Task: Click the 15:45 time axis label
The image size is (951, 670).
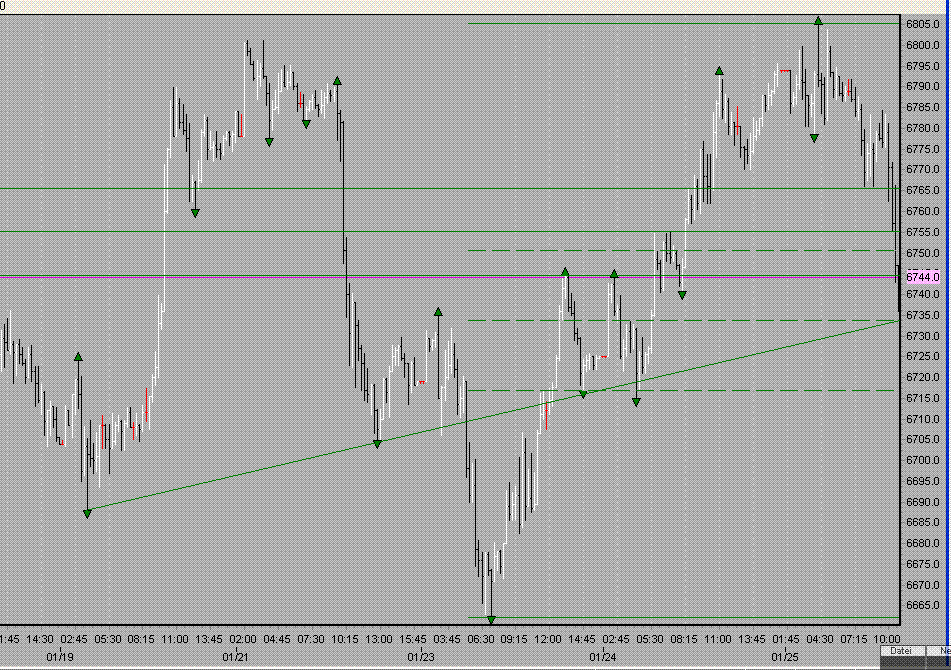Action: pos(412,639)
